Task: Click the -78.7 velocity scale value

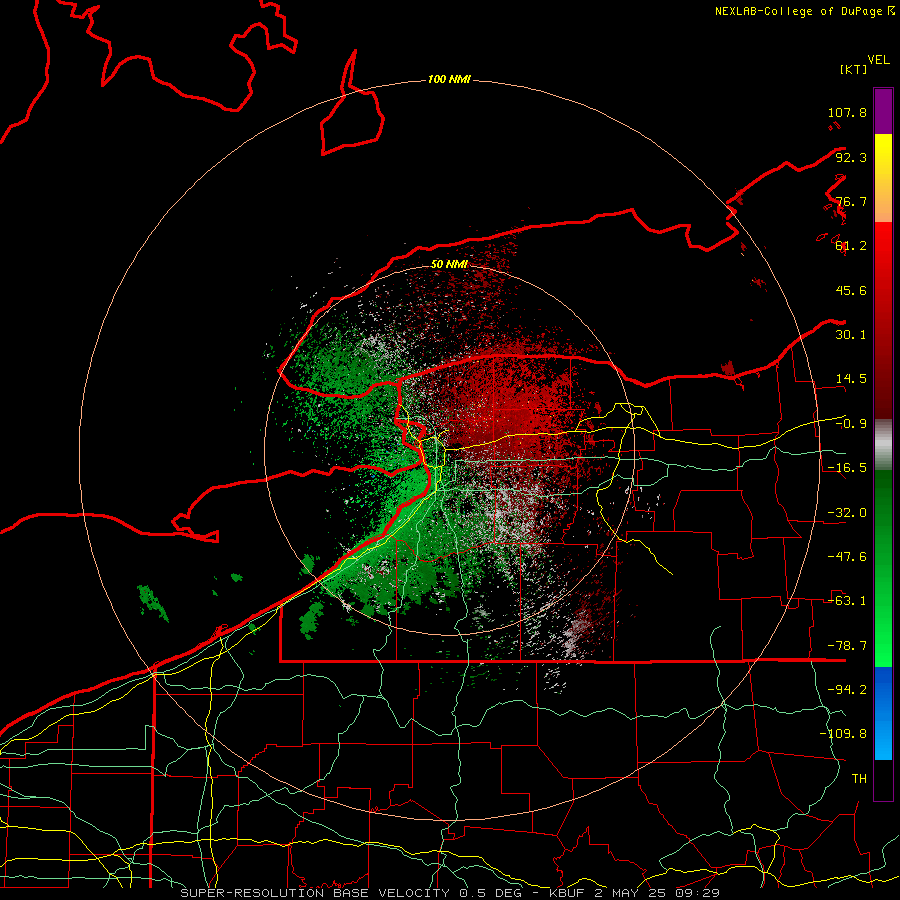Action: tap(847, 646)
